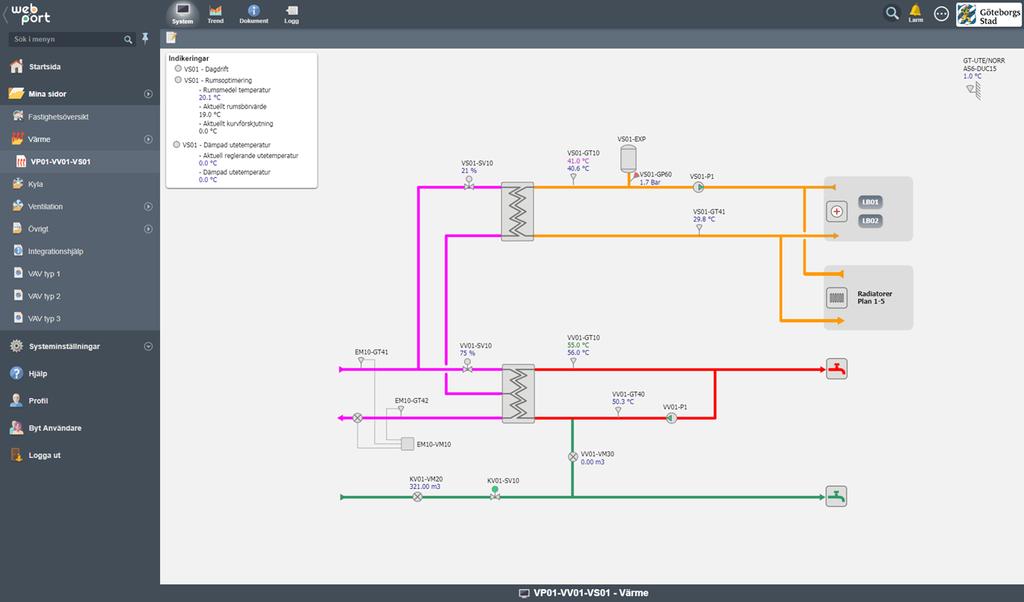
Task: Open the Larm bell notifications
Action: pyautogui.click(x=916, y=12)
